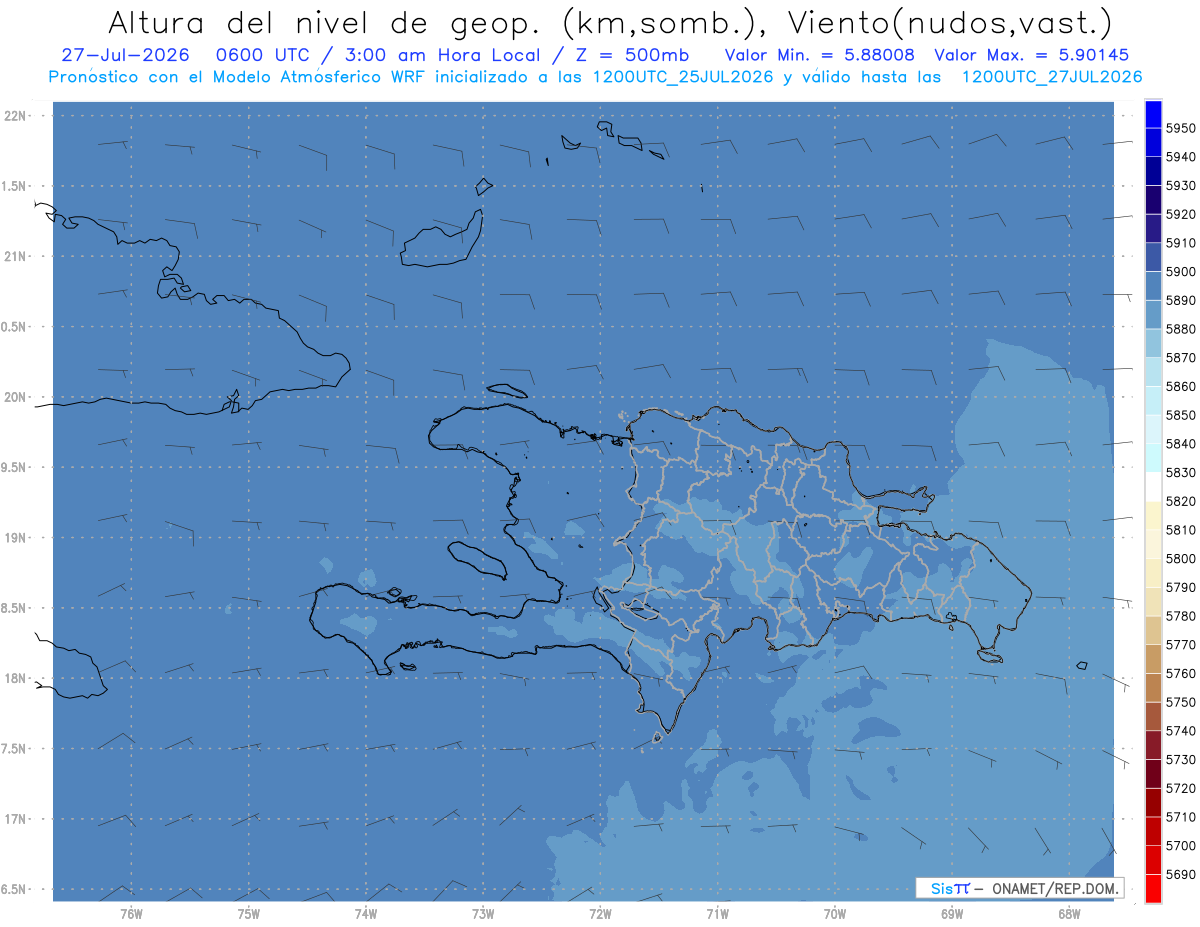Click the legend value 5950

click(1180, 128)
